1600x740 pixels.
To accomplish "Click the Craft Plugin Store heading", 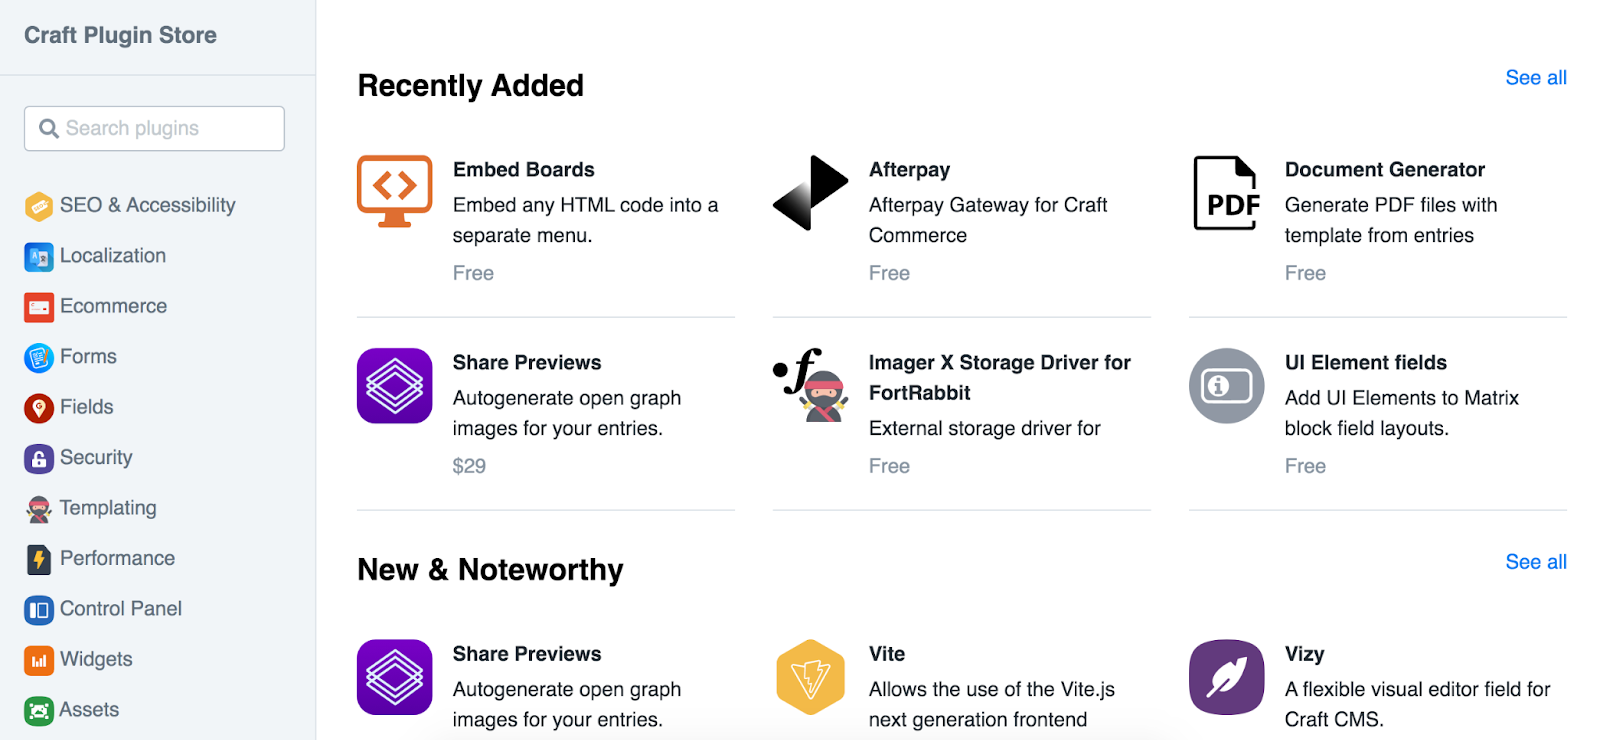I will (x=120, y=35).
